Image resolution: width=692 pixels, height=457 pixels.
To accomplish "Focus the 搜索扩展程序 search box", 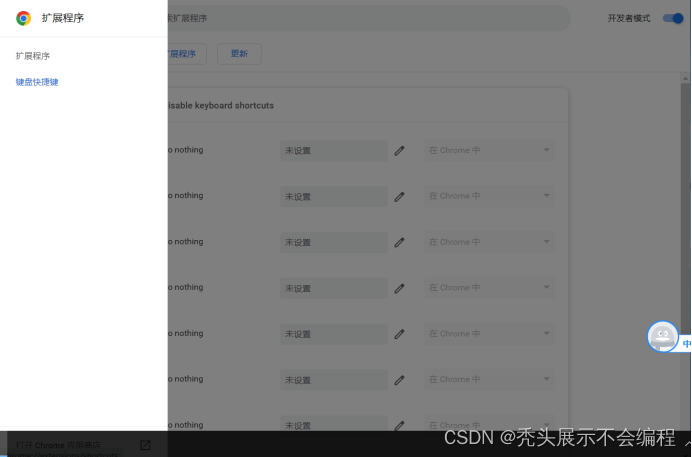I will pos(369,18).
